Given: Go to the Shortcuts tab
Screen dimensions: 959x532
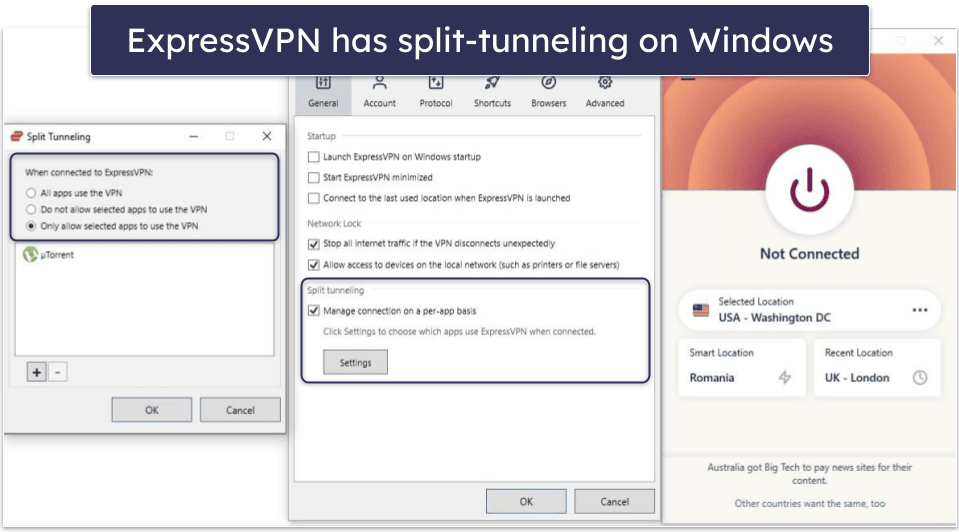Looking at the screenshot, I should [492, 94].
